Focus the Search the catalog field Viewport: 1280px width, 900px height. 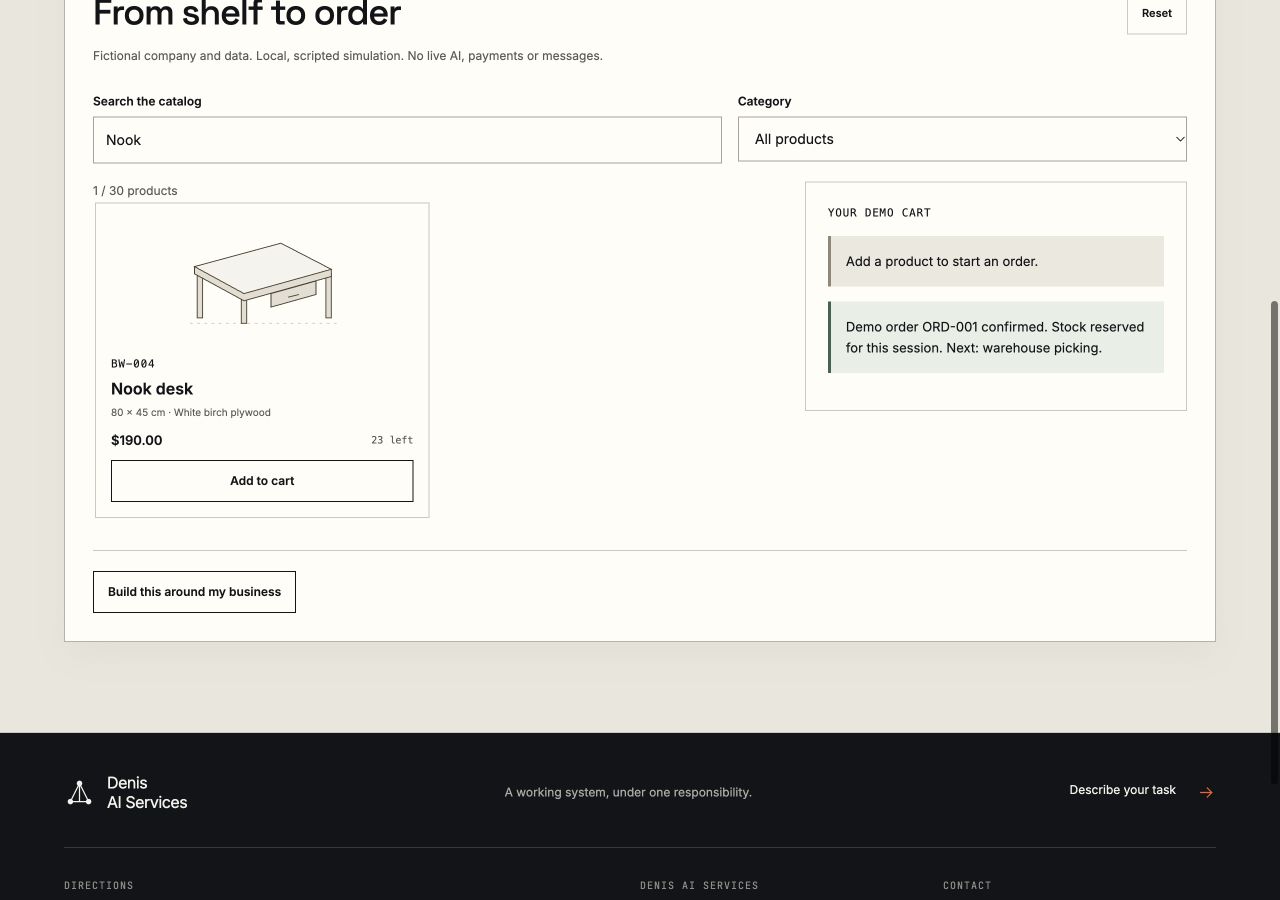407,140
